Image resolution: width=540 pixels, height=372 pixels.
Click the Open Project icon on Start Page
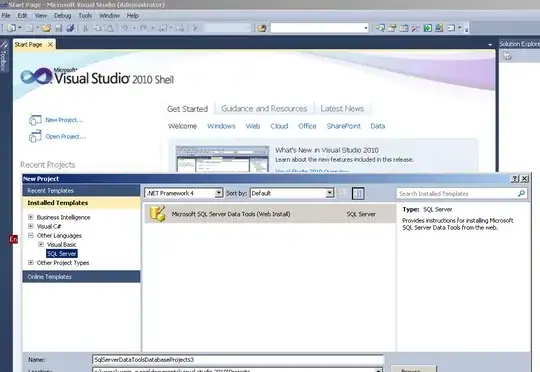35,136
